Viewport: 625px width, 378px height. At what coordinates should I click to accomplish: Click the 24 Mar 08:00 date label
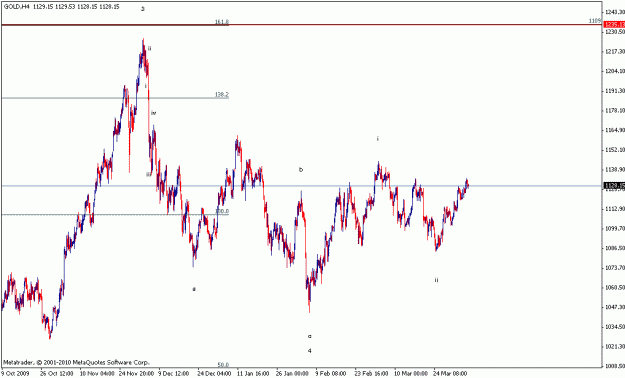pyautogui.click(x=450, y=374)
